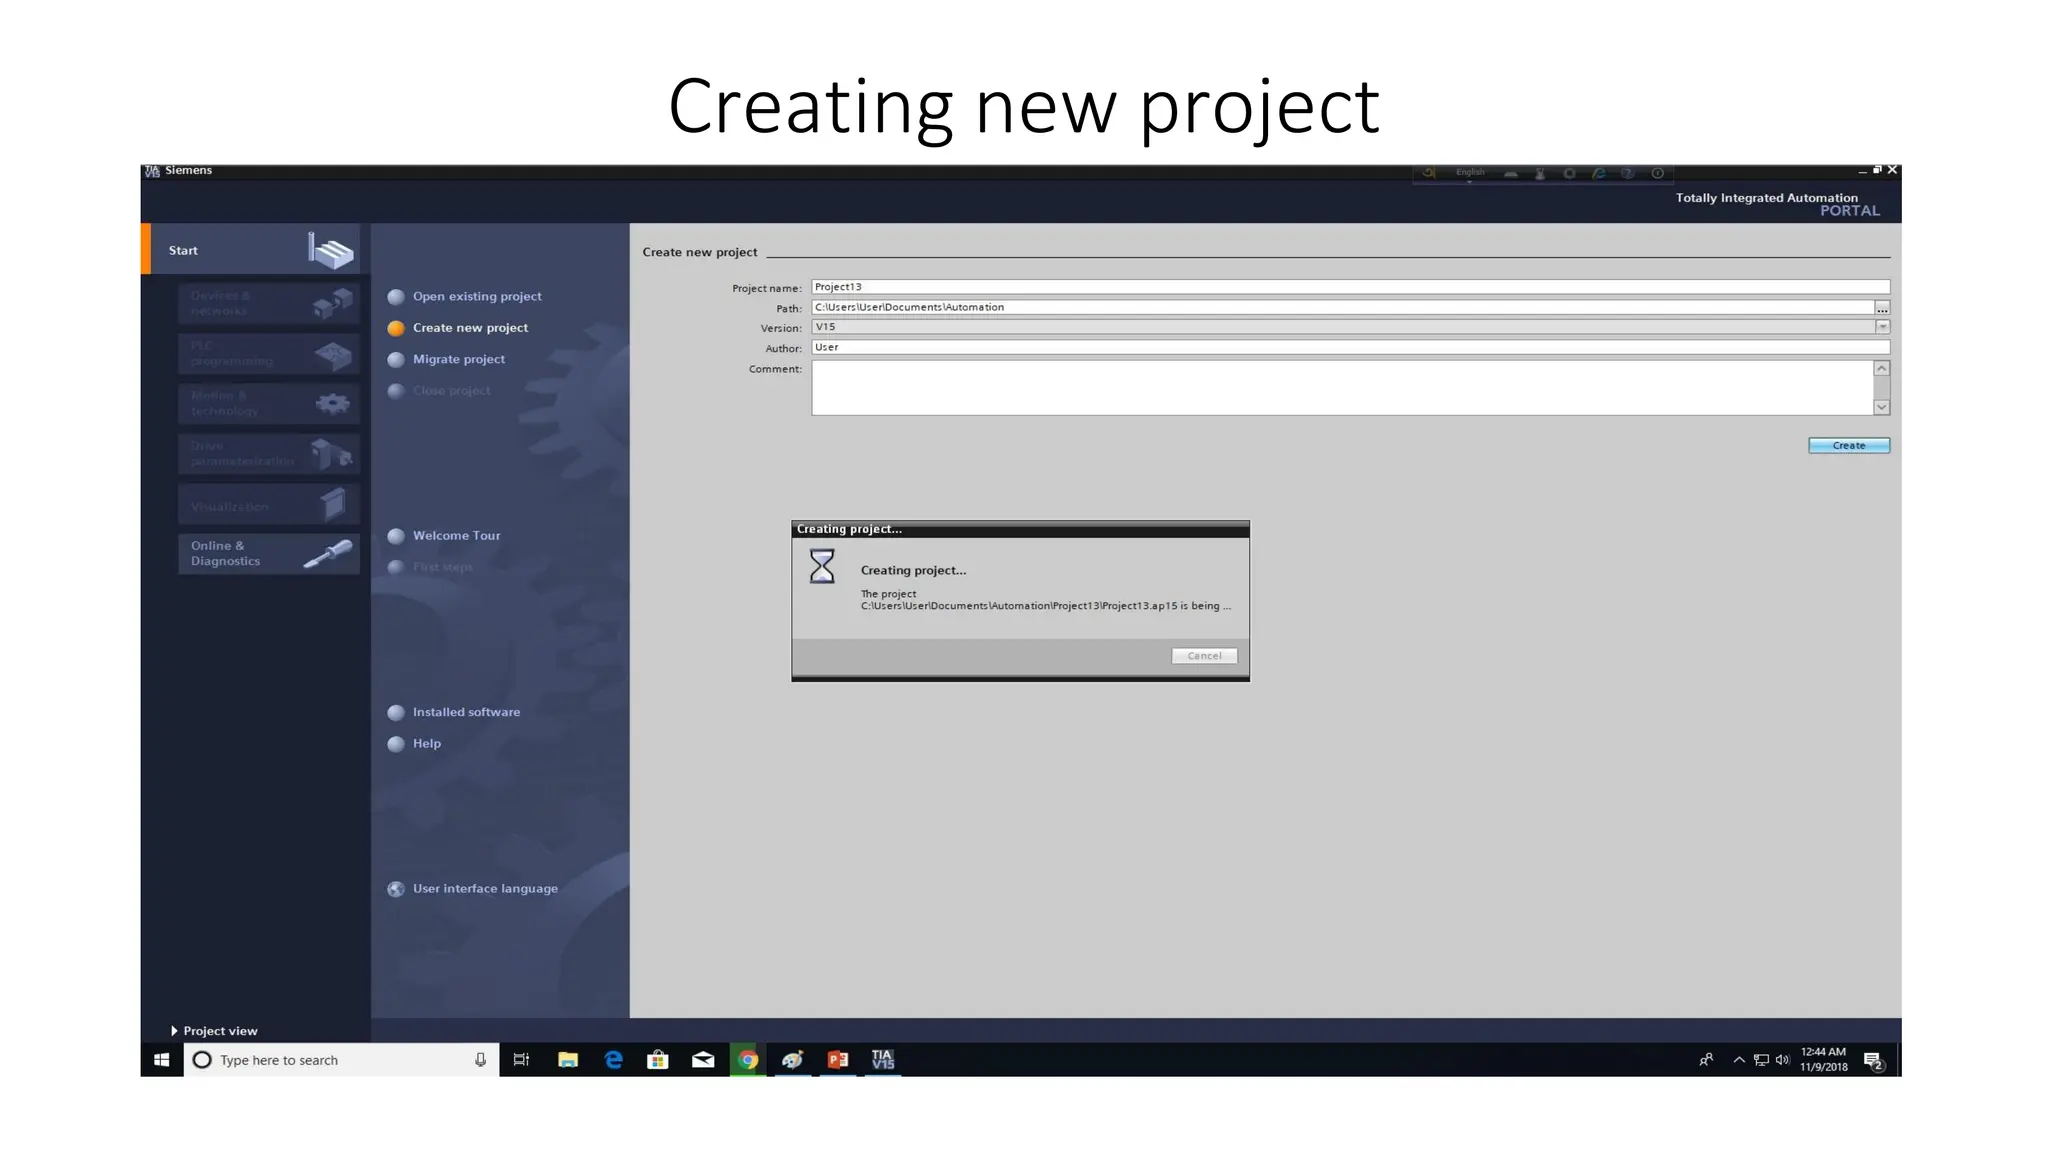Expand Project view at bottom left
This screenshot has height=1152, width=2048.
tap(214, 1031)
